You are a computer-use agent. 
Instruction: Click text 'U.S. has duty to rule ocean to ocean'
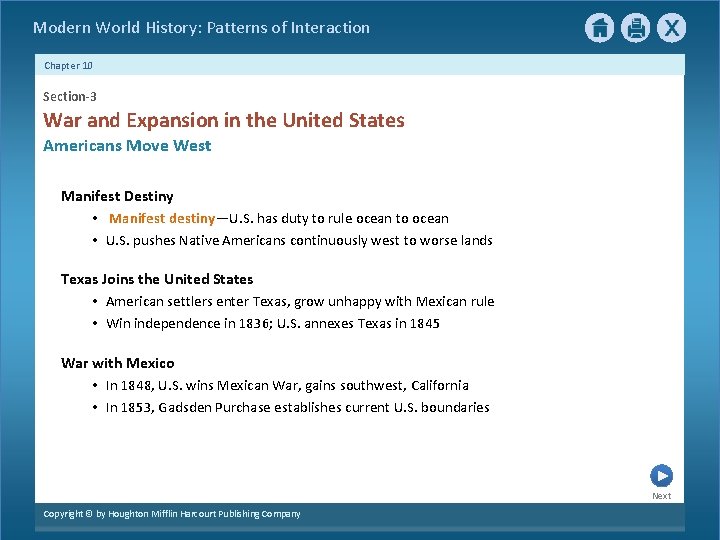point(339,219)
